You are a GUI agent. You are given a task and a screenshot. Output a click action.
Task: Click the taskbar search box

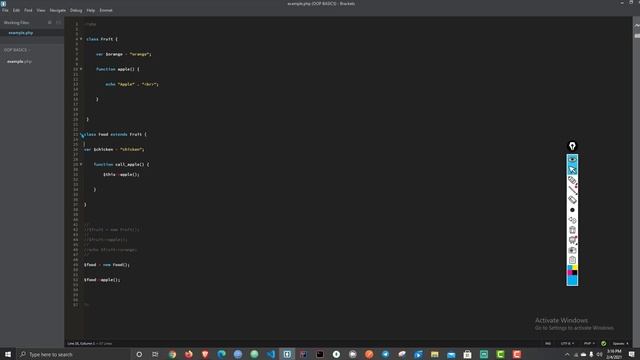[73, 354]
